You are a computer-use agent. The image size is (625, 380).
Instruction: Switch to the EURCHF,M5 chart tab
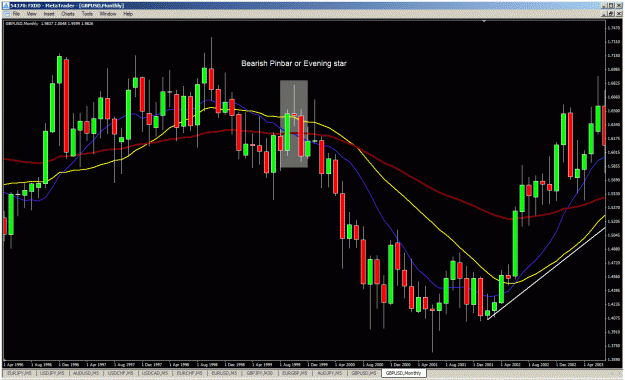tap(190, 373)
